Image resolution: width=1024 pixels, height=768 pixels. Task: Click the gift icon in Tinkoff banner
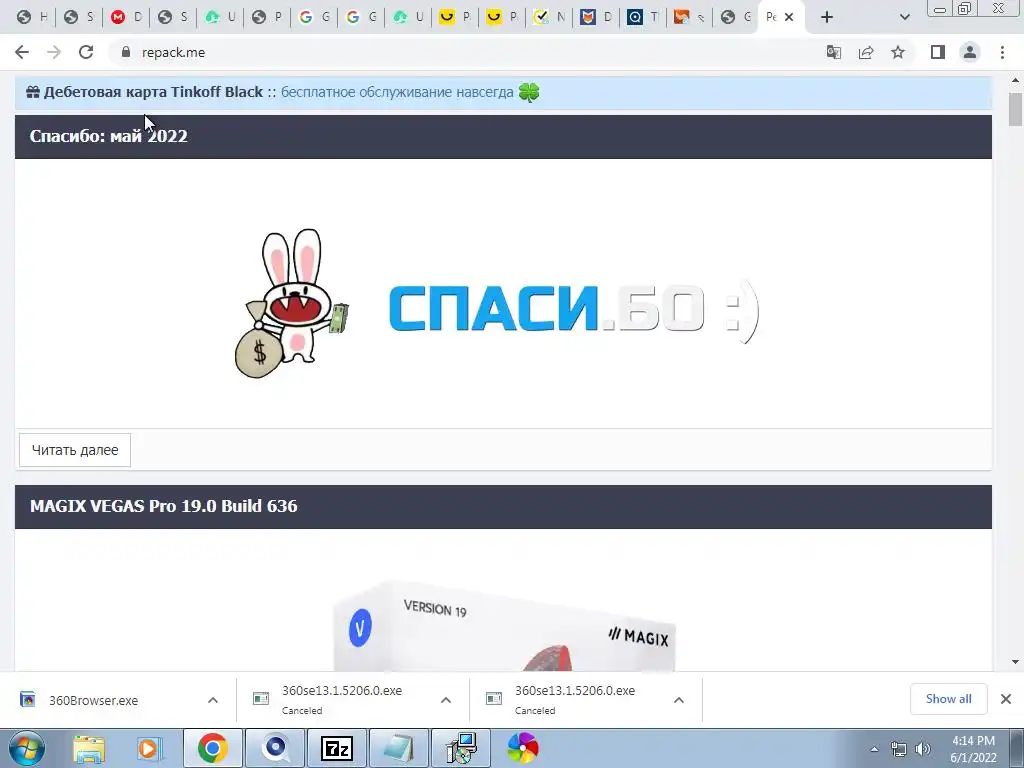tap(33, 92)
